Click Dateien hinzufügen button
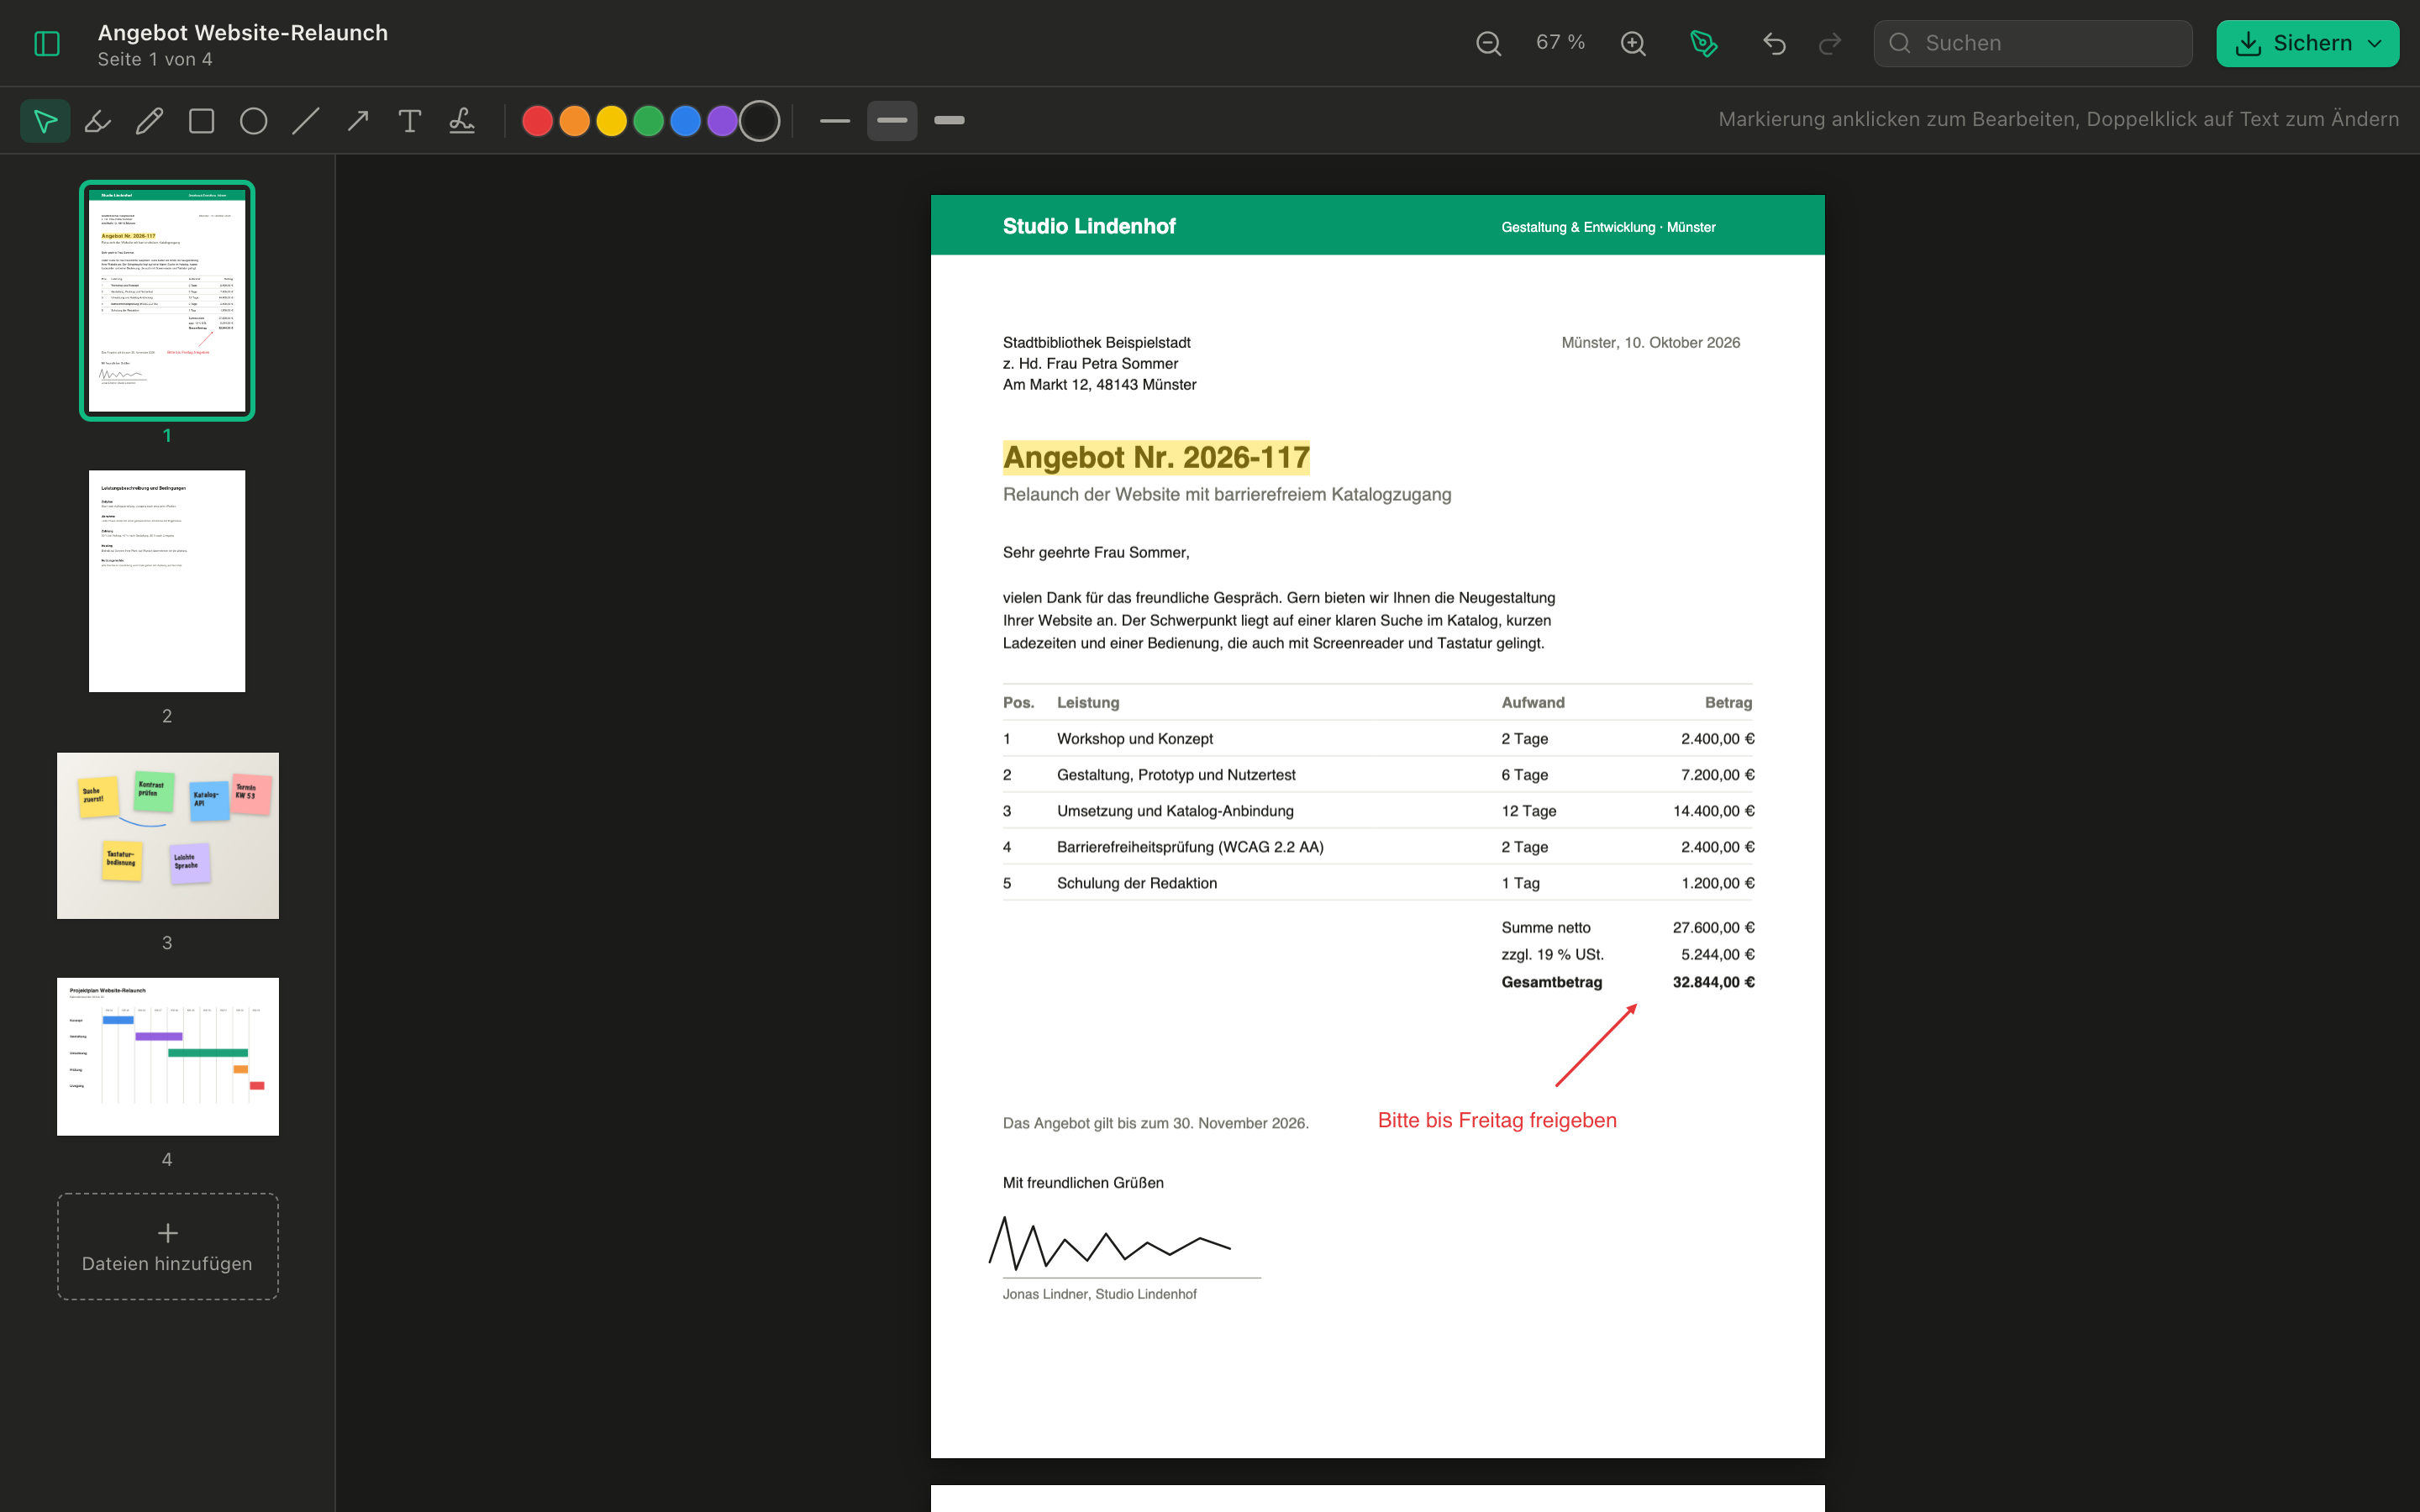This screenshot has height=1512, width=2420. point(168,1246)
